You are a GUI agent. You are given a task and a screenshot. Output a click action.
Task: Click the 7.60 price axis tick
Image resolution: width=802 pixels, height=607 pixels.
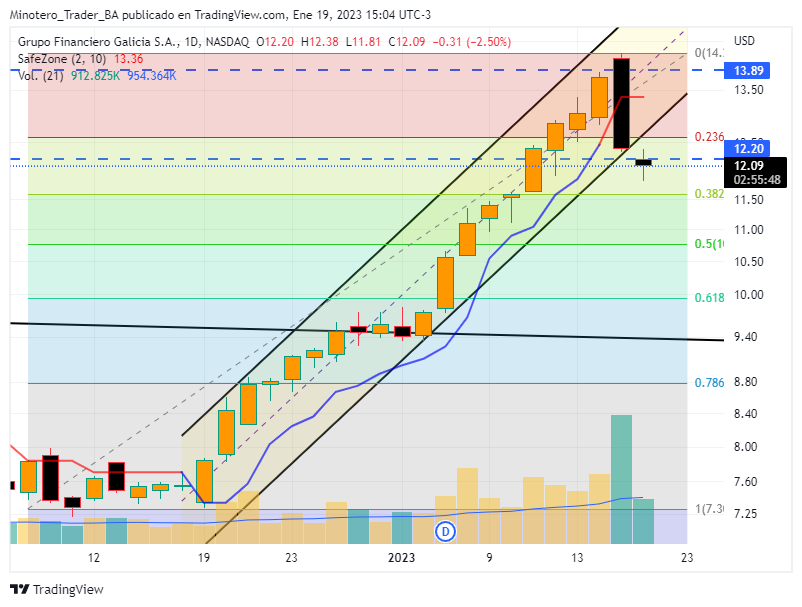tap(746, 482)
